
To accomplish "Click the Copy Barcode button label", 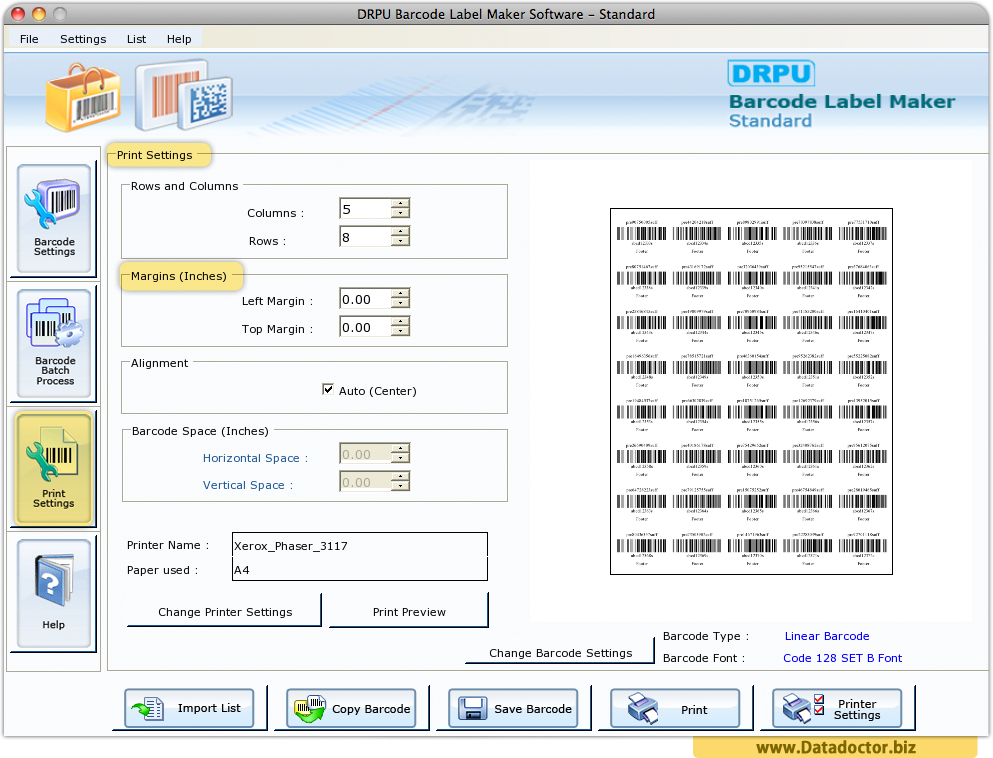I will click(371, 709).
